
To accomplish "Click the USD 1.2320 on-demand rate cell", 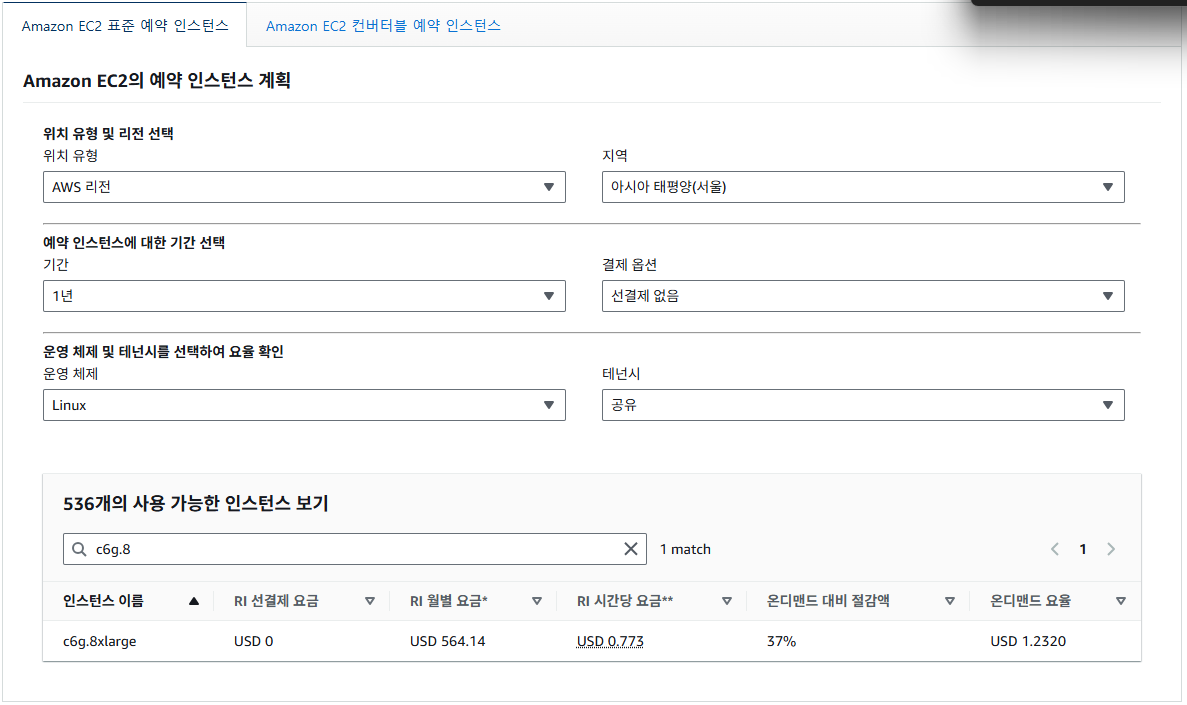I will pos(1028,641).
